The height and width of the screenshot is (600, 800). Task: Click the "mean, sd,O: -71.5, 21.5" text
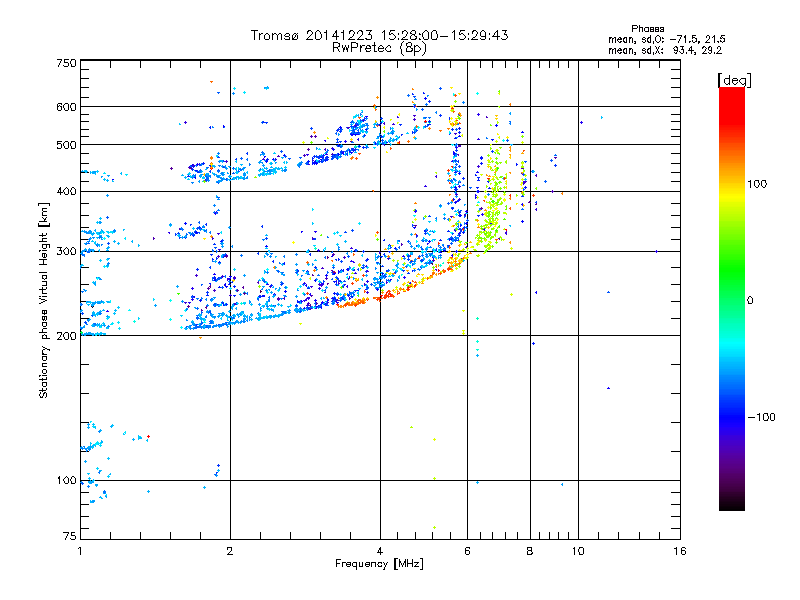pos(666,39)
